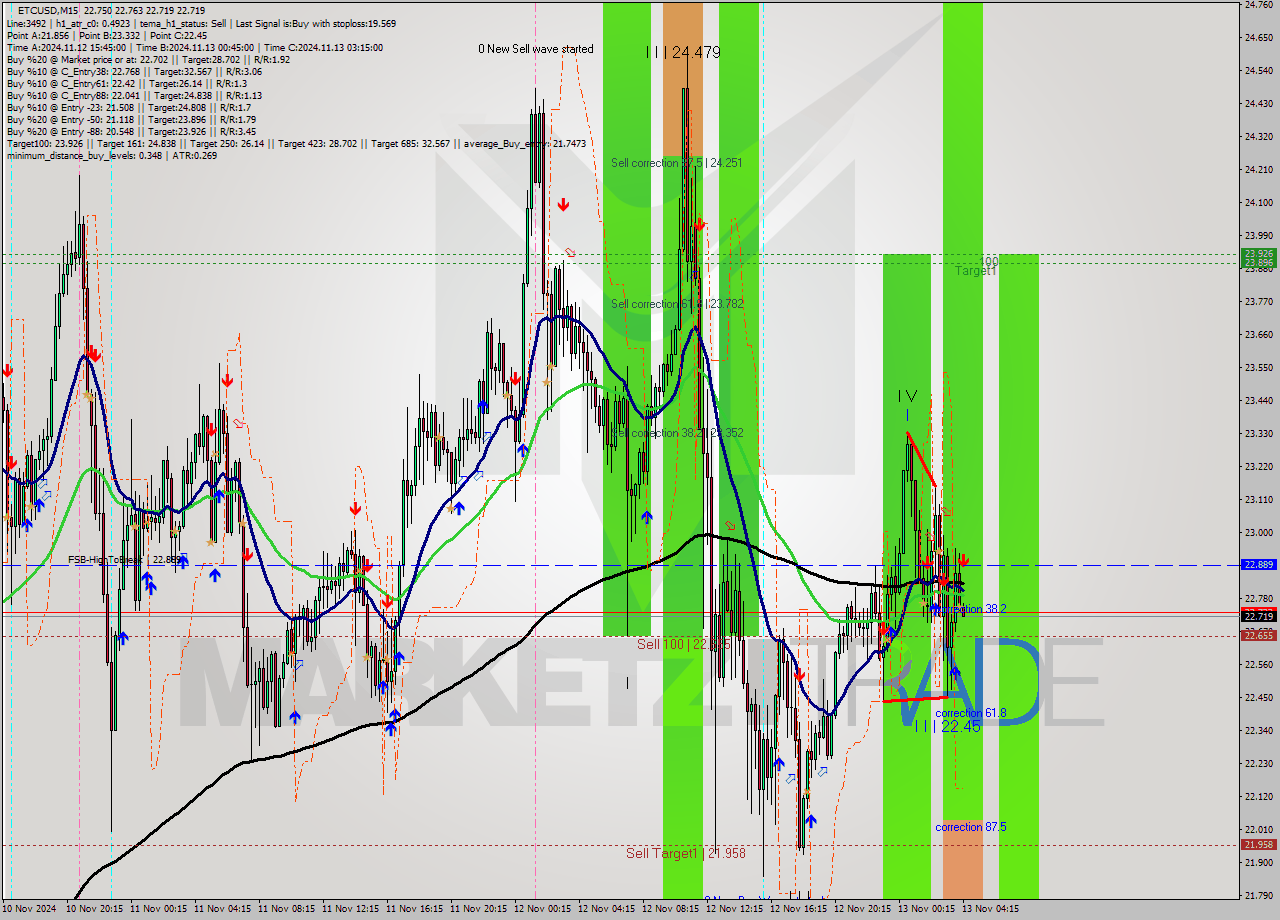Click the 24.100 value on price axis
The width and height of the screenshot is (1280, 920).
[x=1258, y=203]
